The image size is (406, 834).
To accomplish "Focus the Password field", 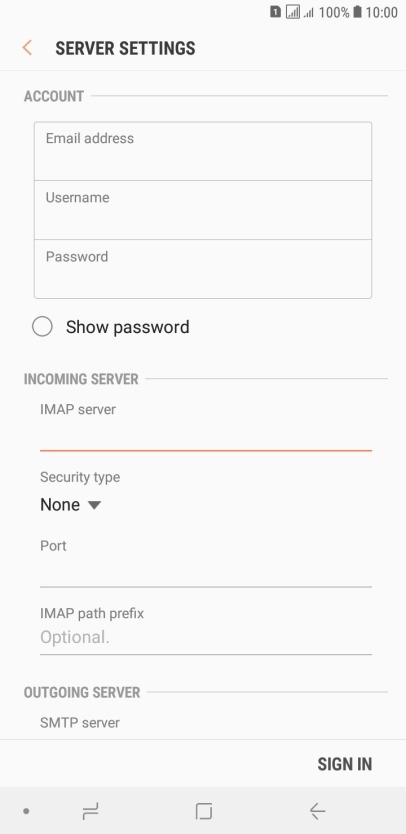I will click(203, 269).
